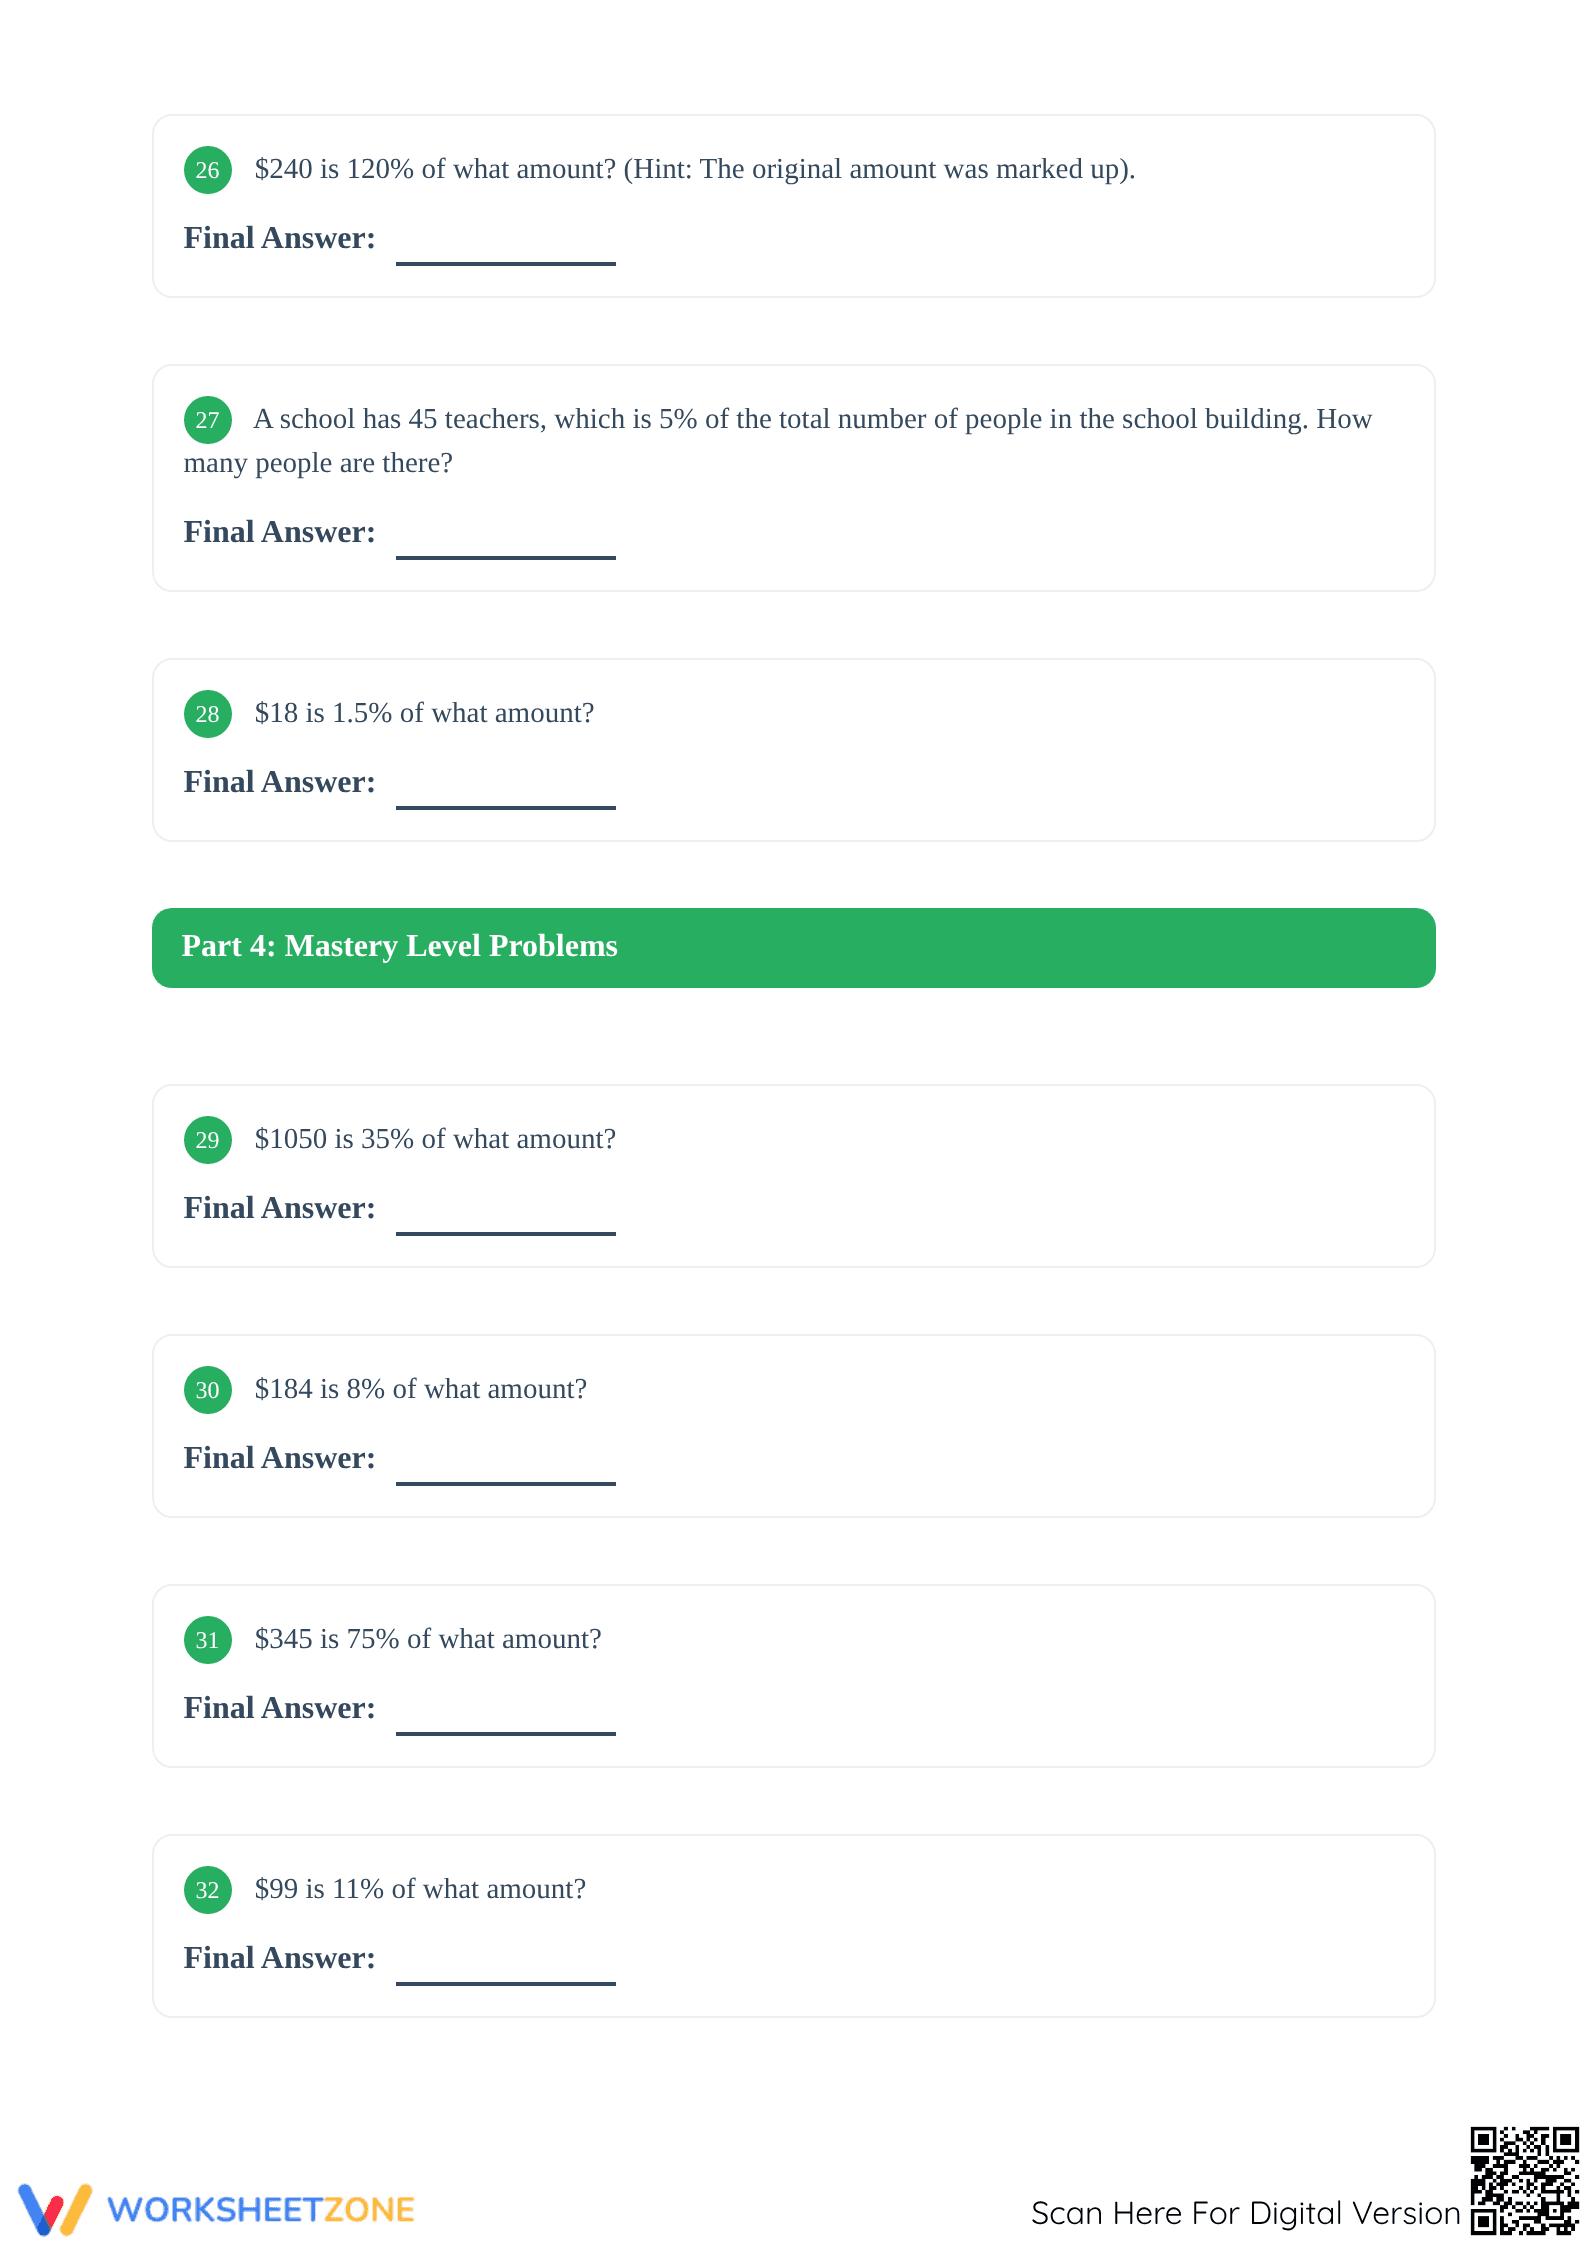This screenshot has height=2244, width=1588.
Task: Click the green number 27 badge
Action: pos(207,420)
